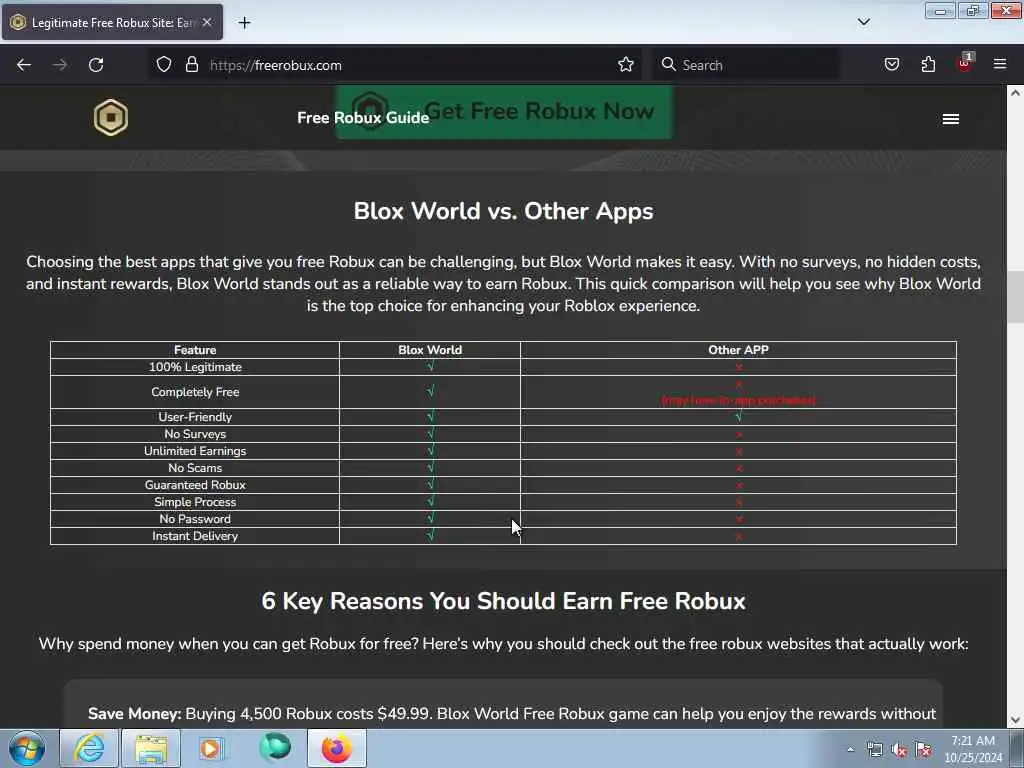1024x768 pixels.
Task: Select the 'User-Friendly' row label
Action: (x=195, y=417)
